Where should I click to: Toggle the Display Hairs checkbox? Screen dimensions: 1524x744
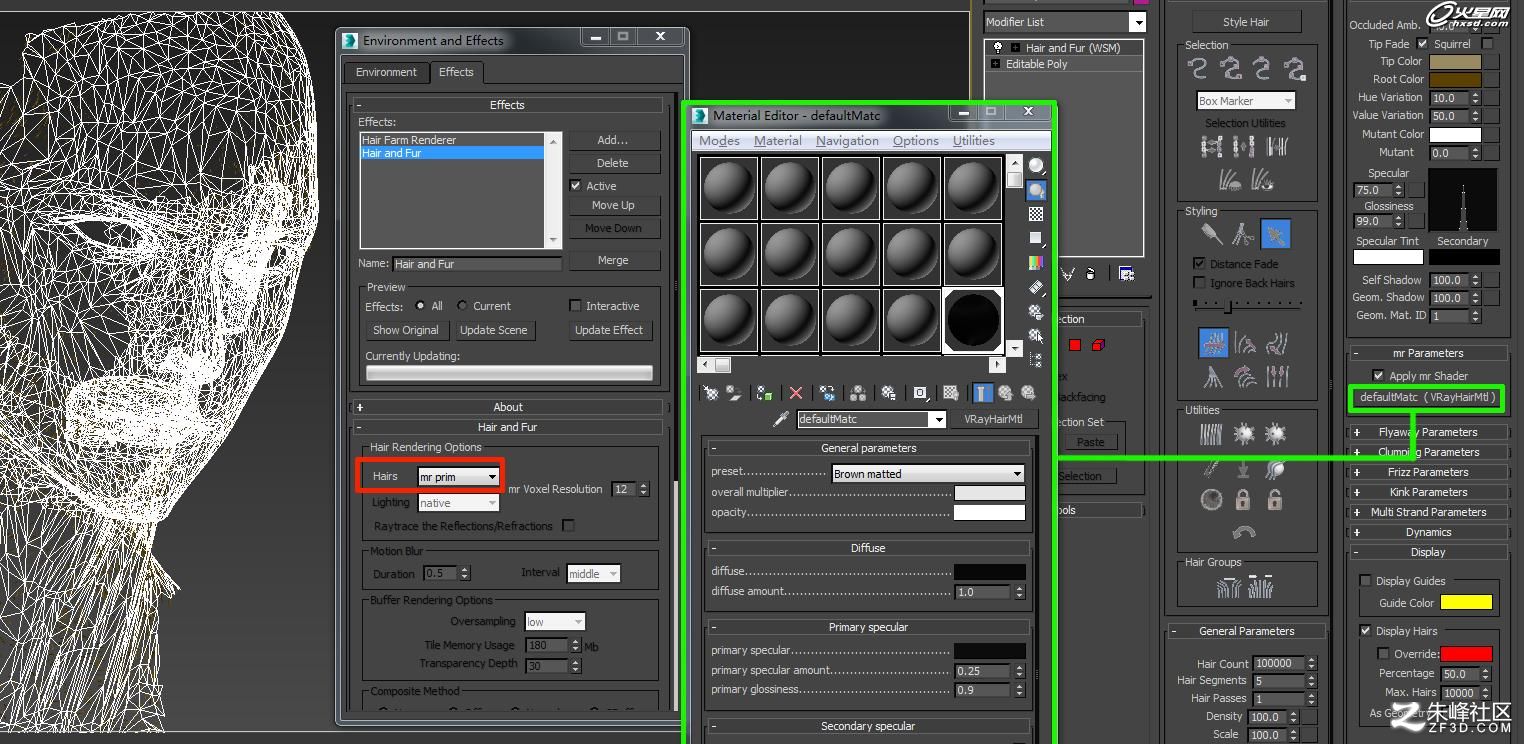[1365, 631]
